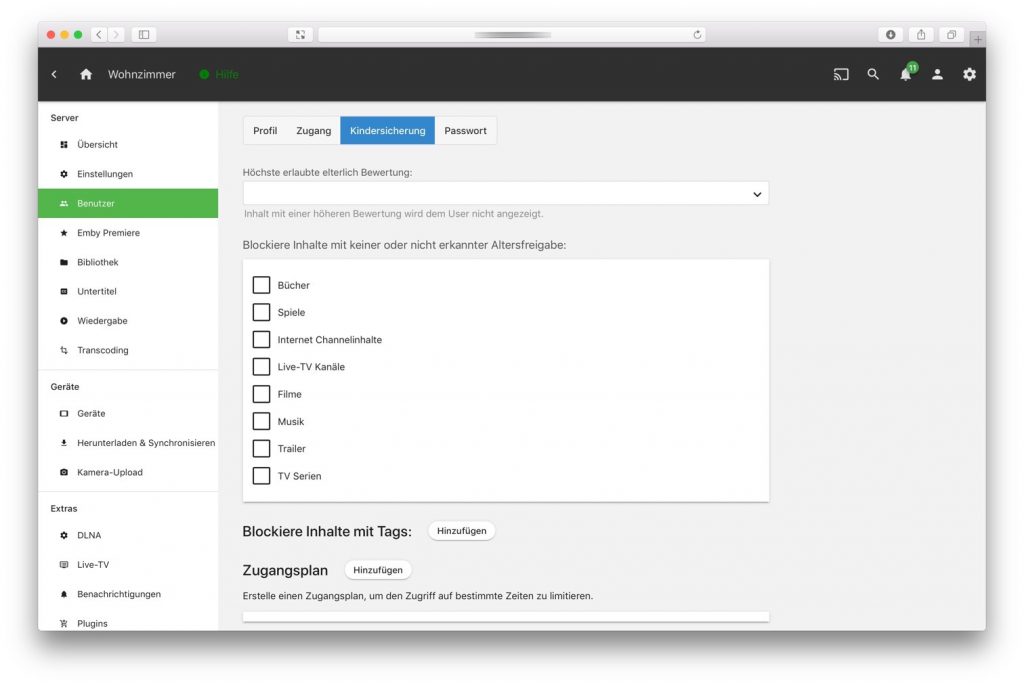1024x685 pixels.
Task: Reload the page in Safari
Action: (697, 35)
